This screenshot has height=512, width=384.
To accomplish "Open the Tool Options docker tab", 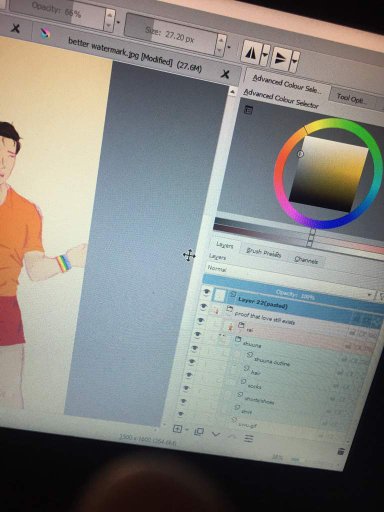I will [x=351, y=98].
